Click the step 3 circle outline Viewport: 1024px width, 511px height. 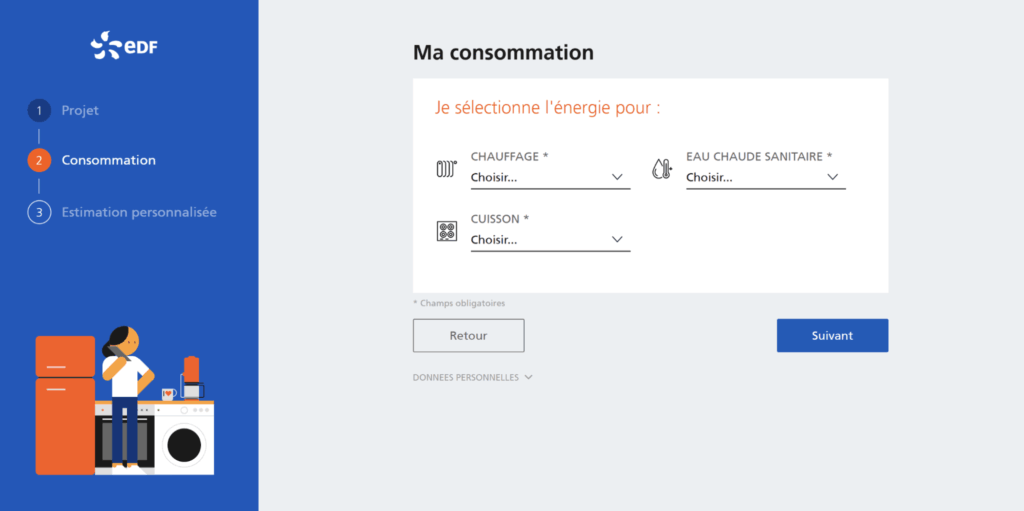[x=39, y=212]
